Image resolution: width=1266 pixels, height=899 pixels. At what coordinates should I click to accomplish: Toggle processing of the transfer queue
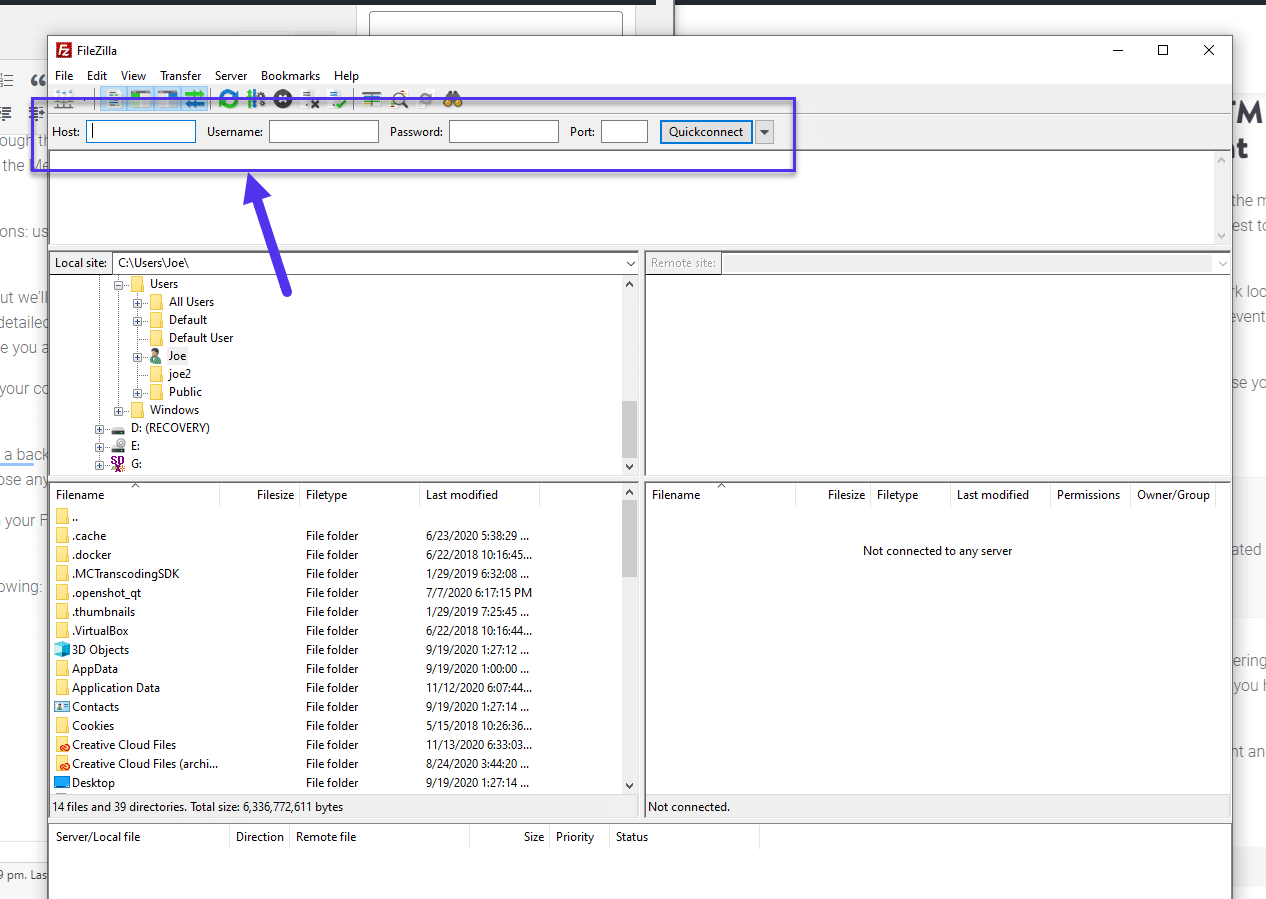coord(255,99)
